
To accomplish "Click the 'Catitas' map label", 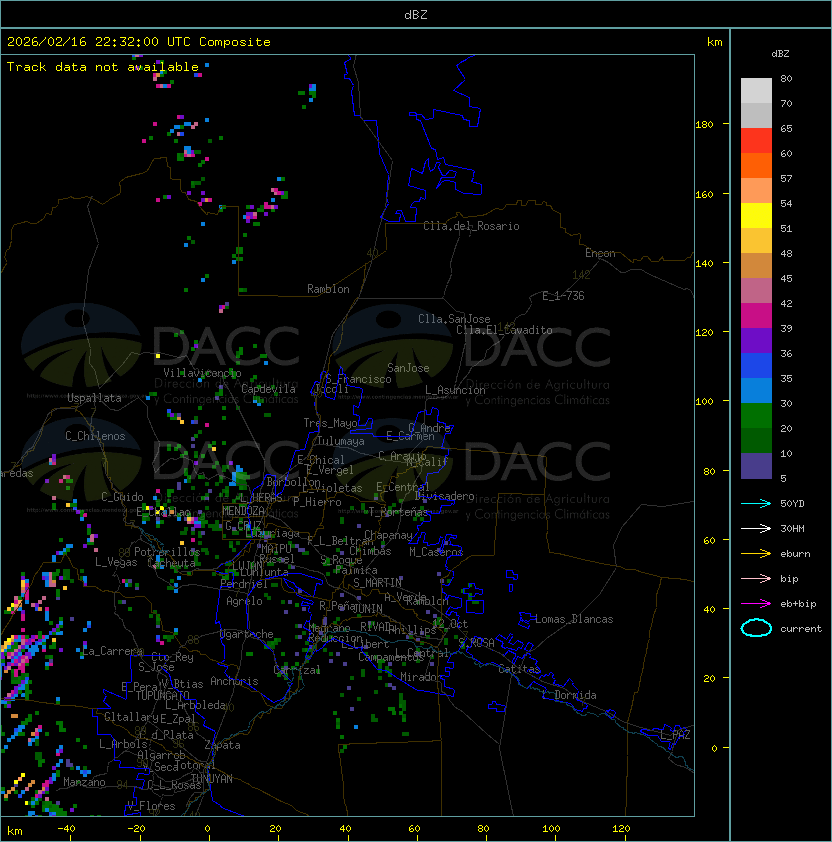I will (519, 669).
